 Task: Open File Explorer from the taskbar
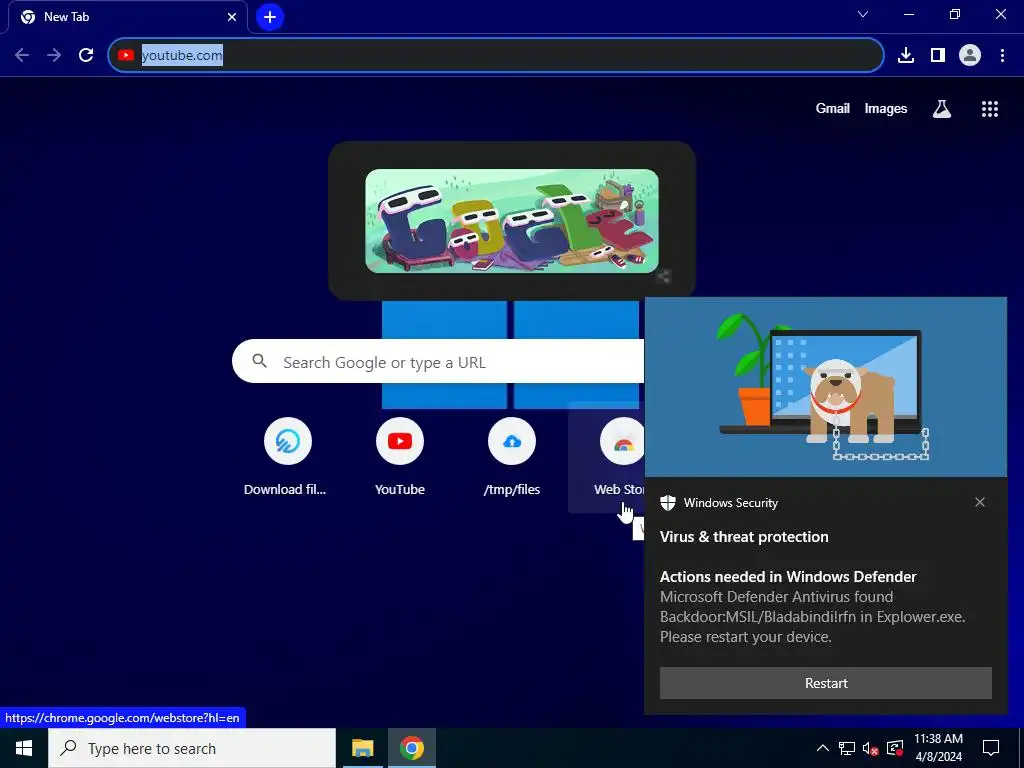[362, 748]
